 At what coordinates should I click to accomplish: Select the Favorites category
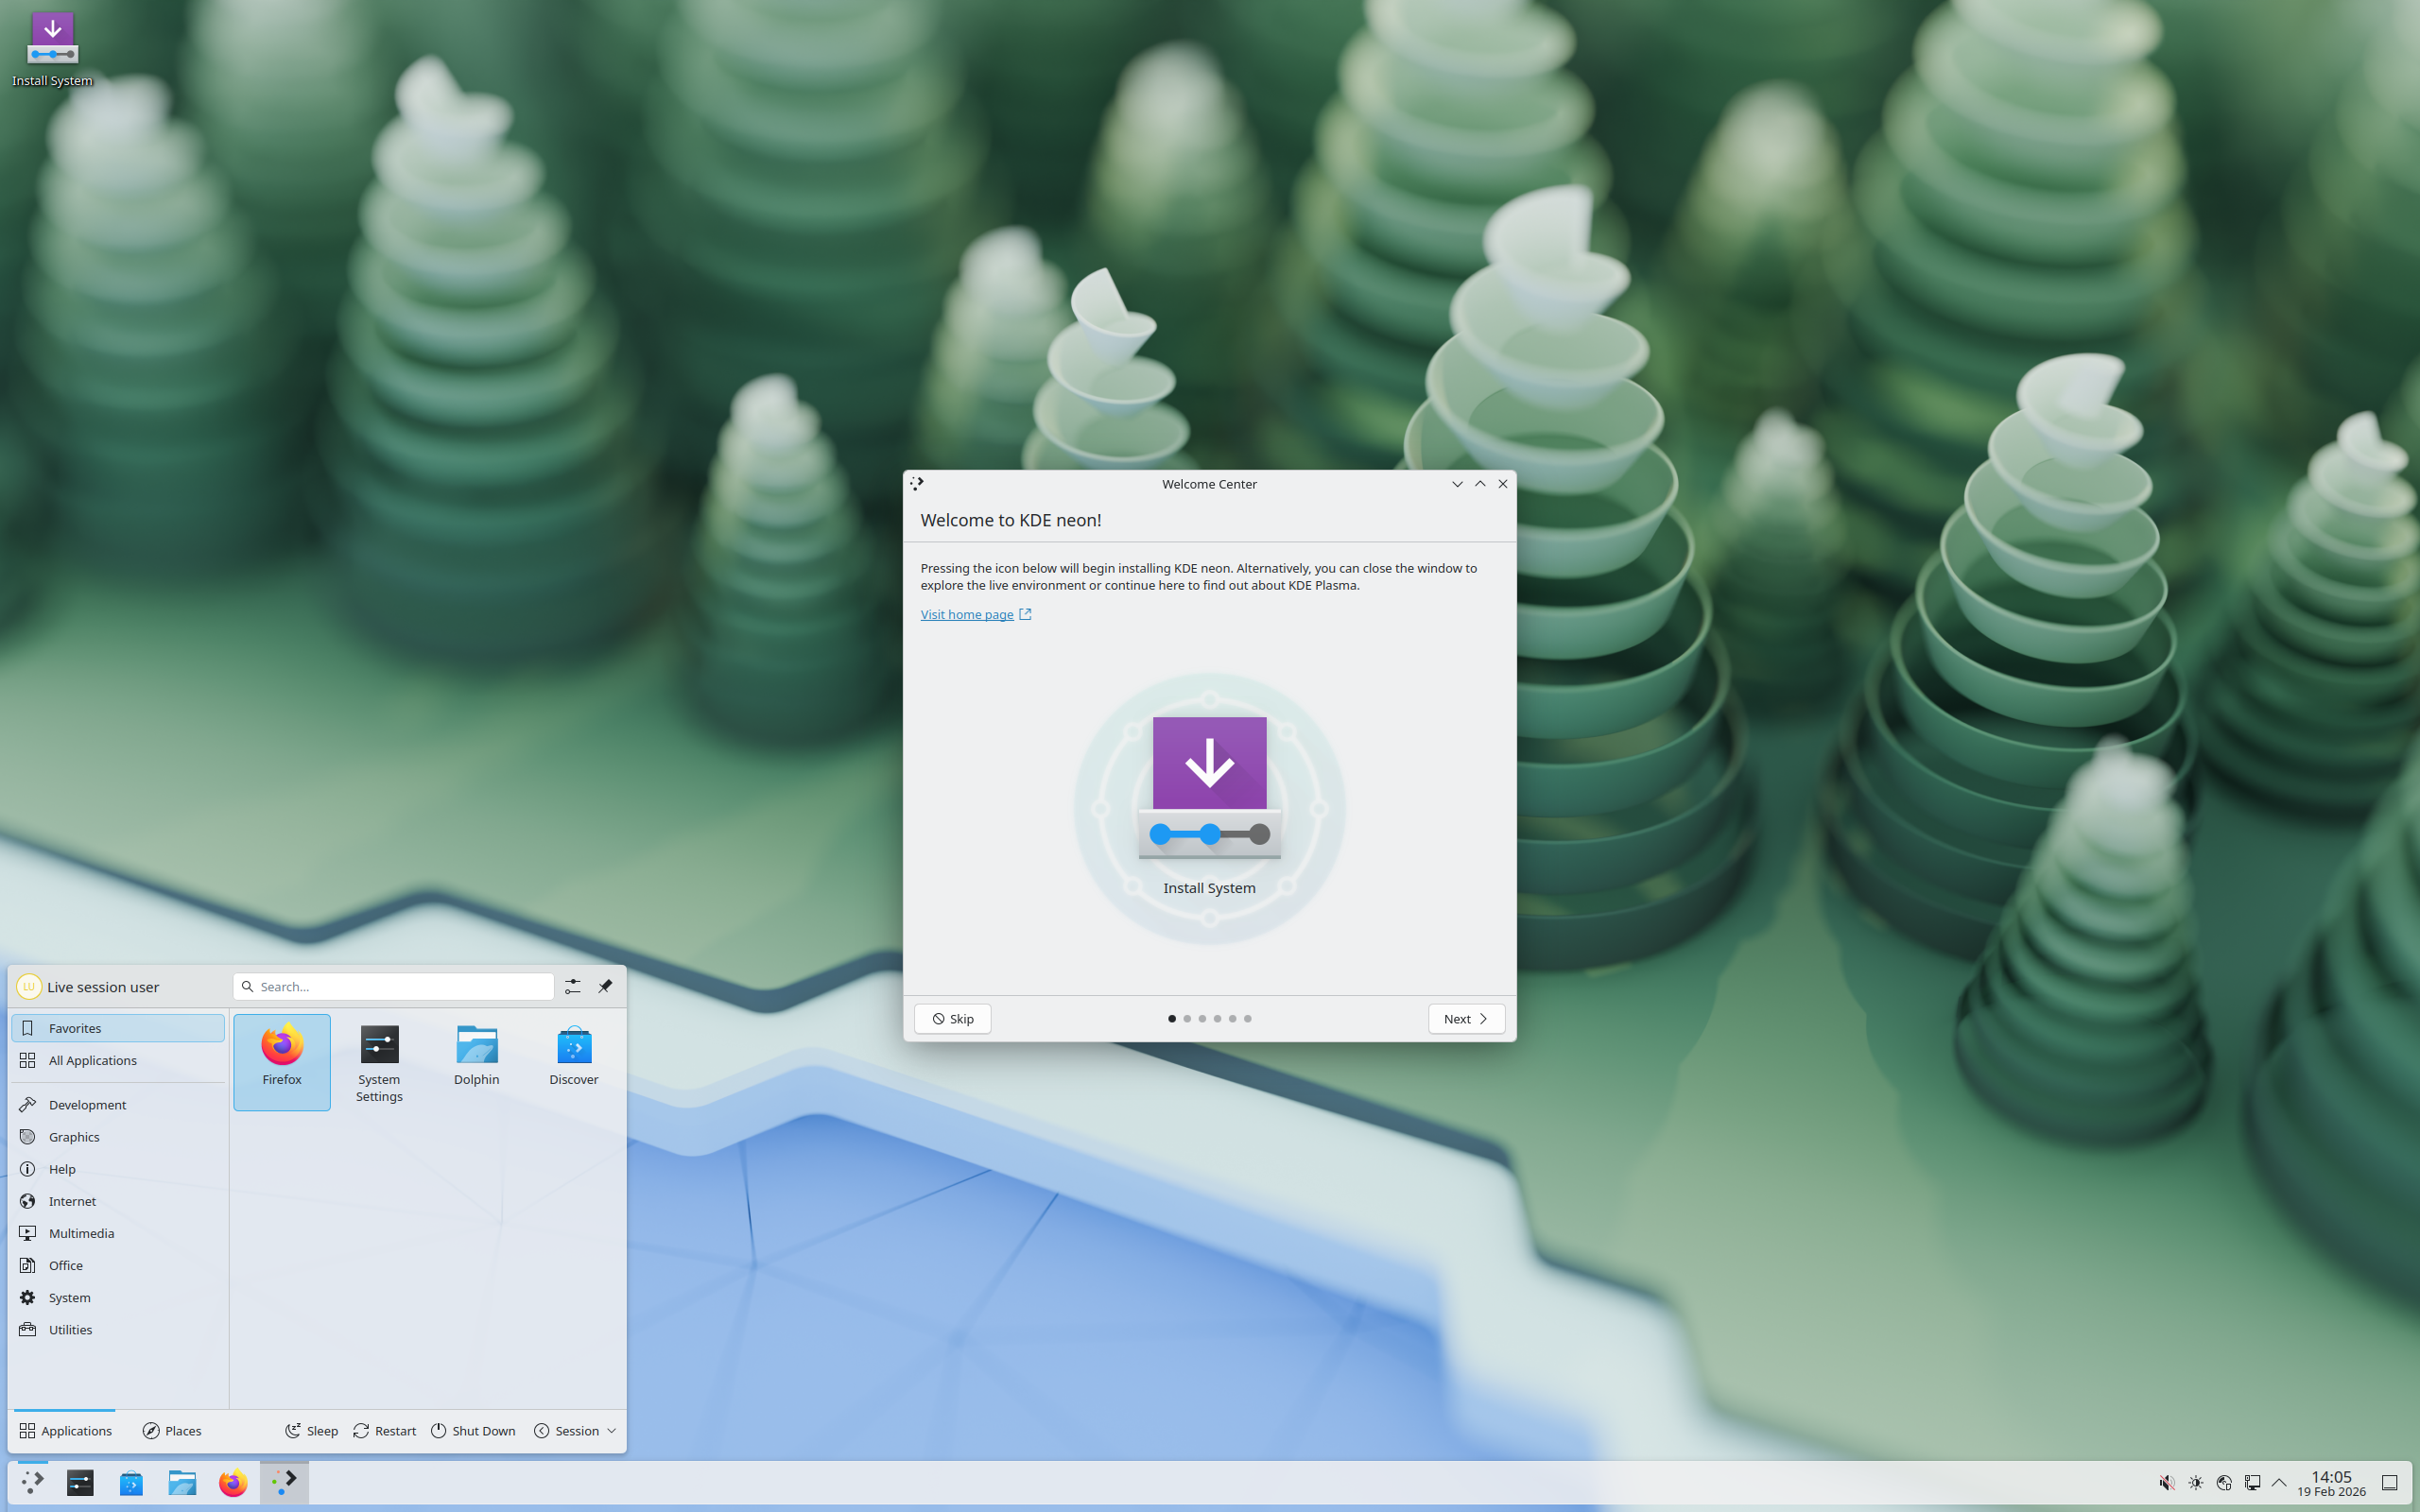(118, 1028)
